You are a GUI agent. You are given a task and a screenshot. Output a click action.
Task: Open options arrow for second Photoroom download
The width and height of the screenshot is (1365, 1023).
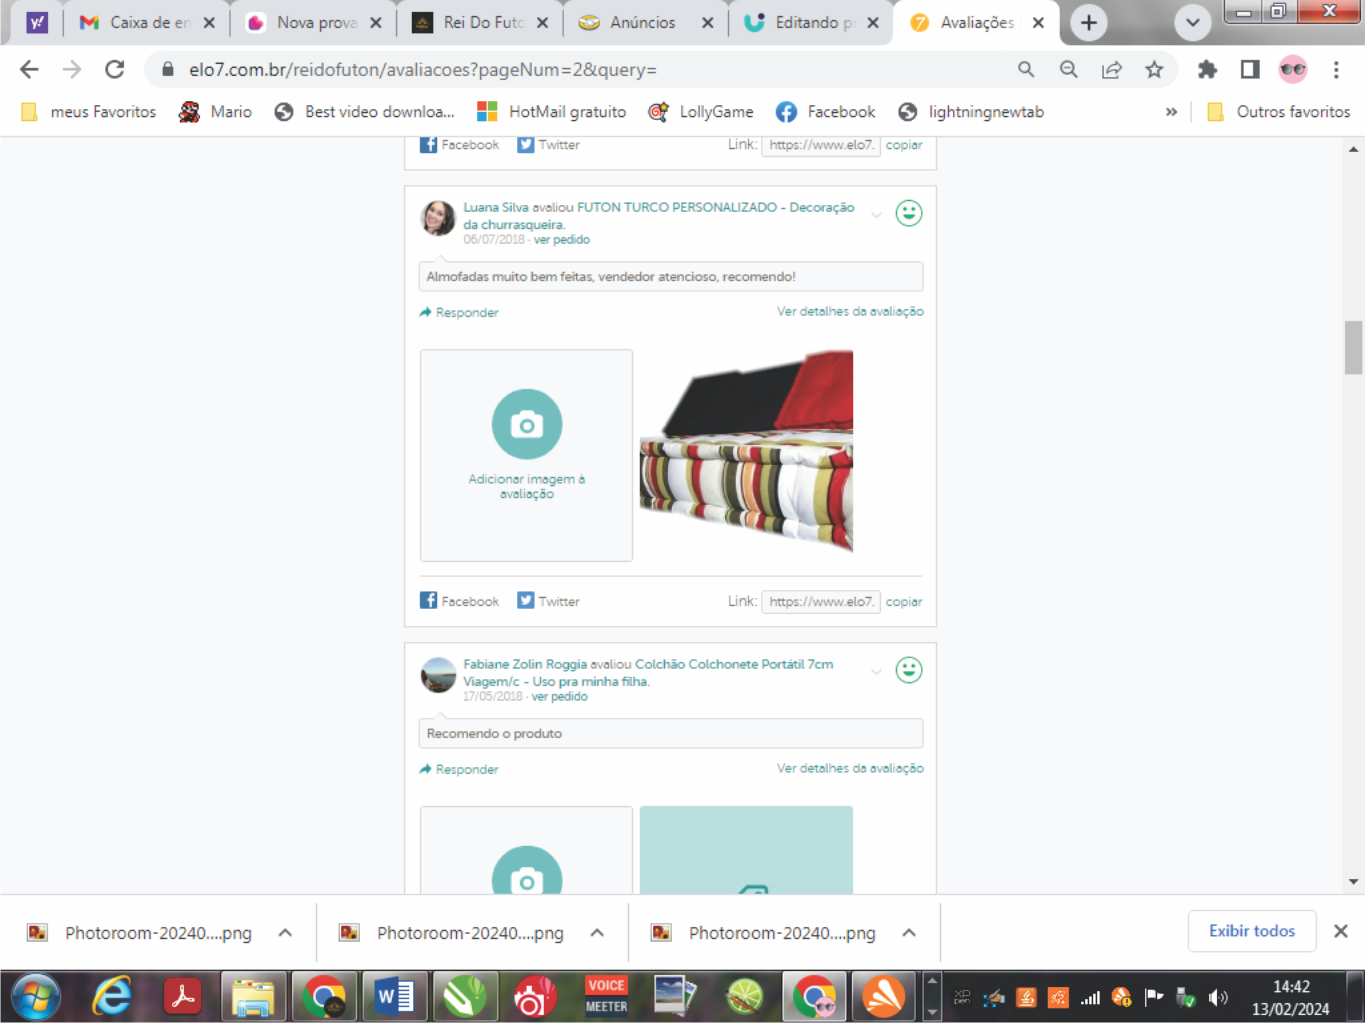(597, 933)
